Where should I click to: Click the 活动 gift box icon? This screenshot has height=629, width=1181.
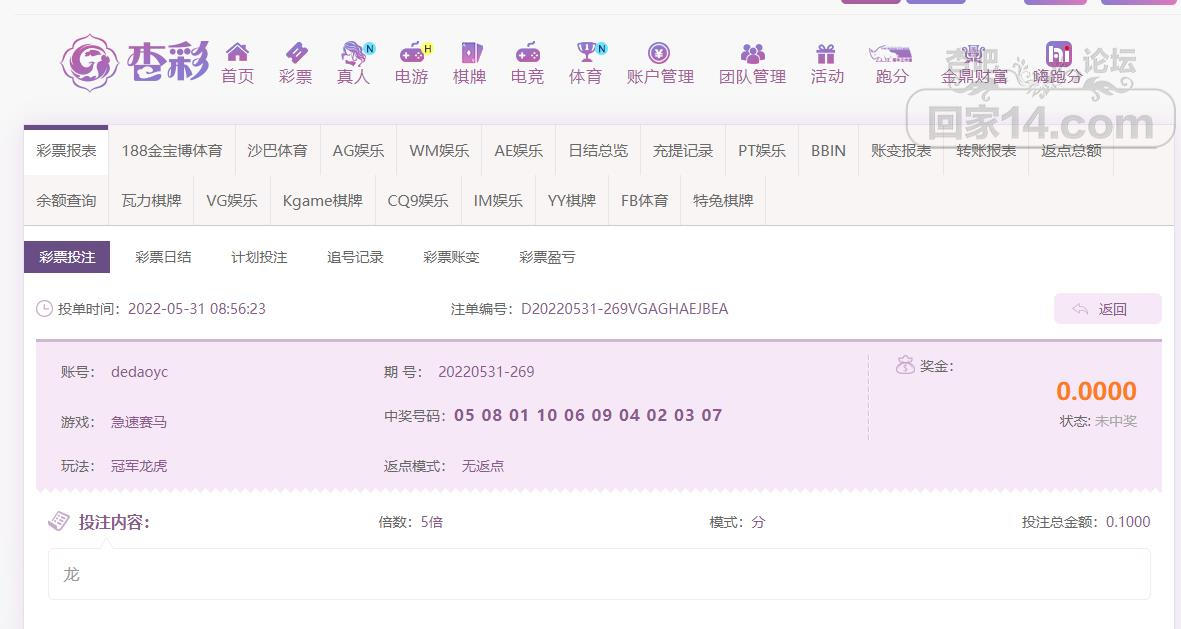[x=826, y=53]
